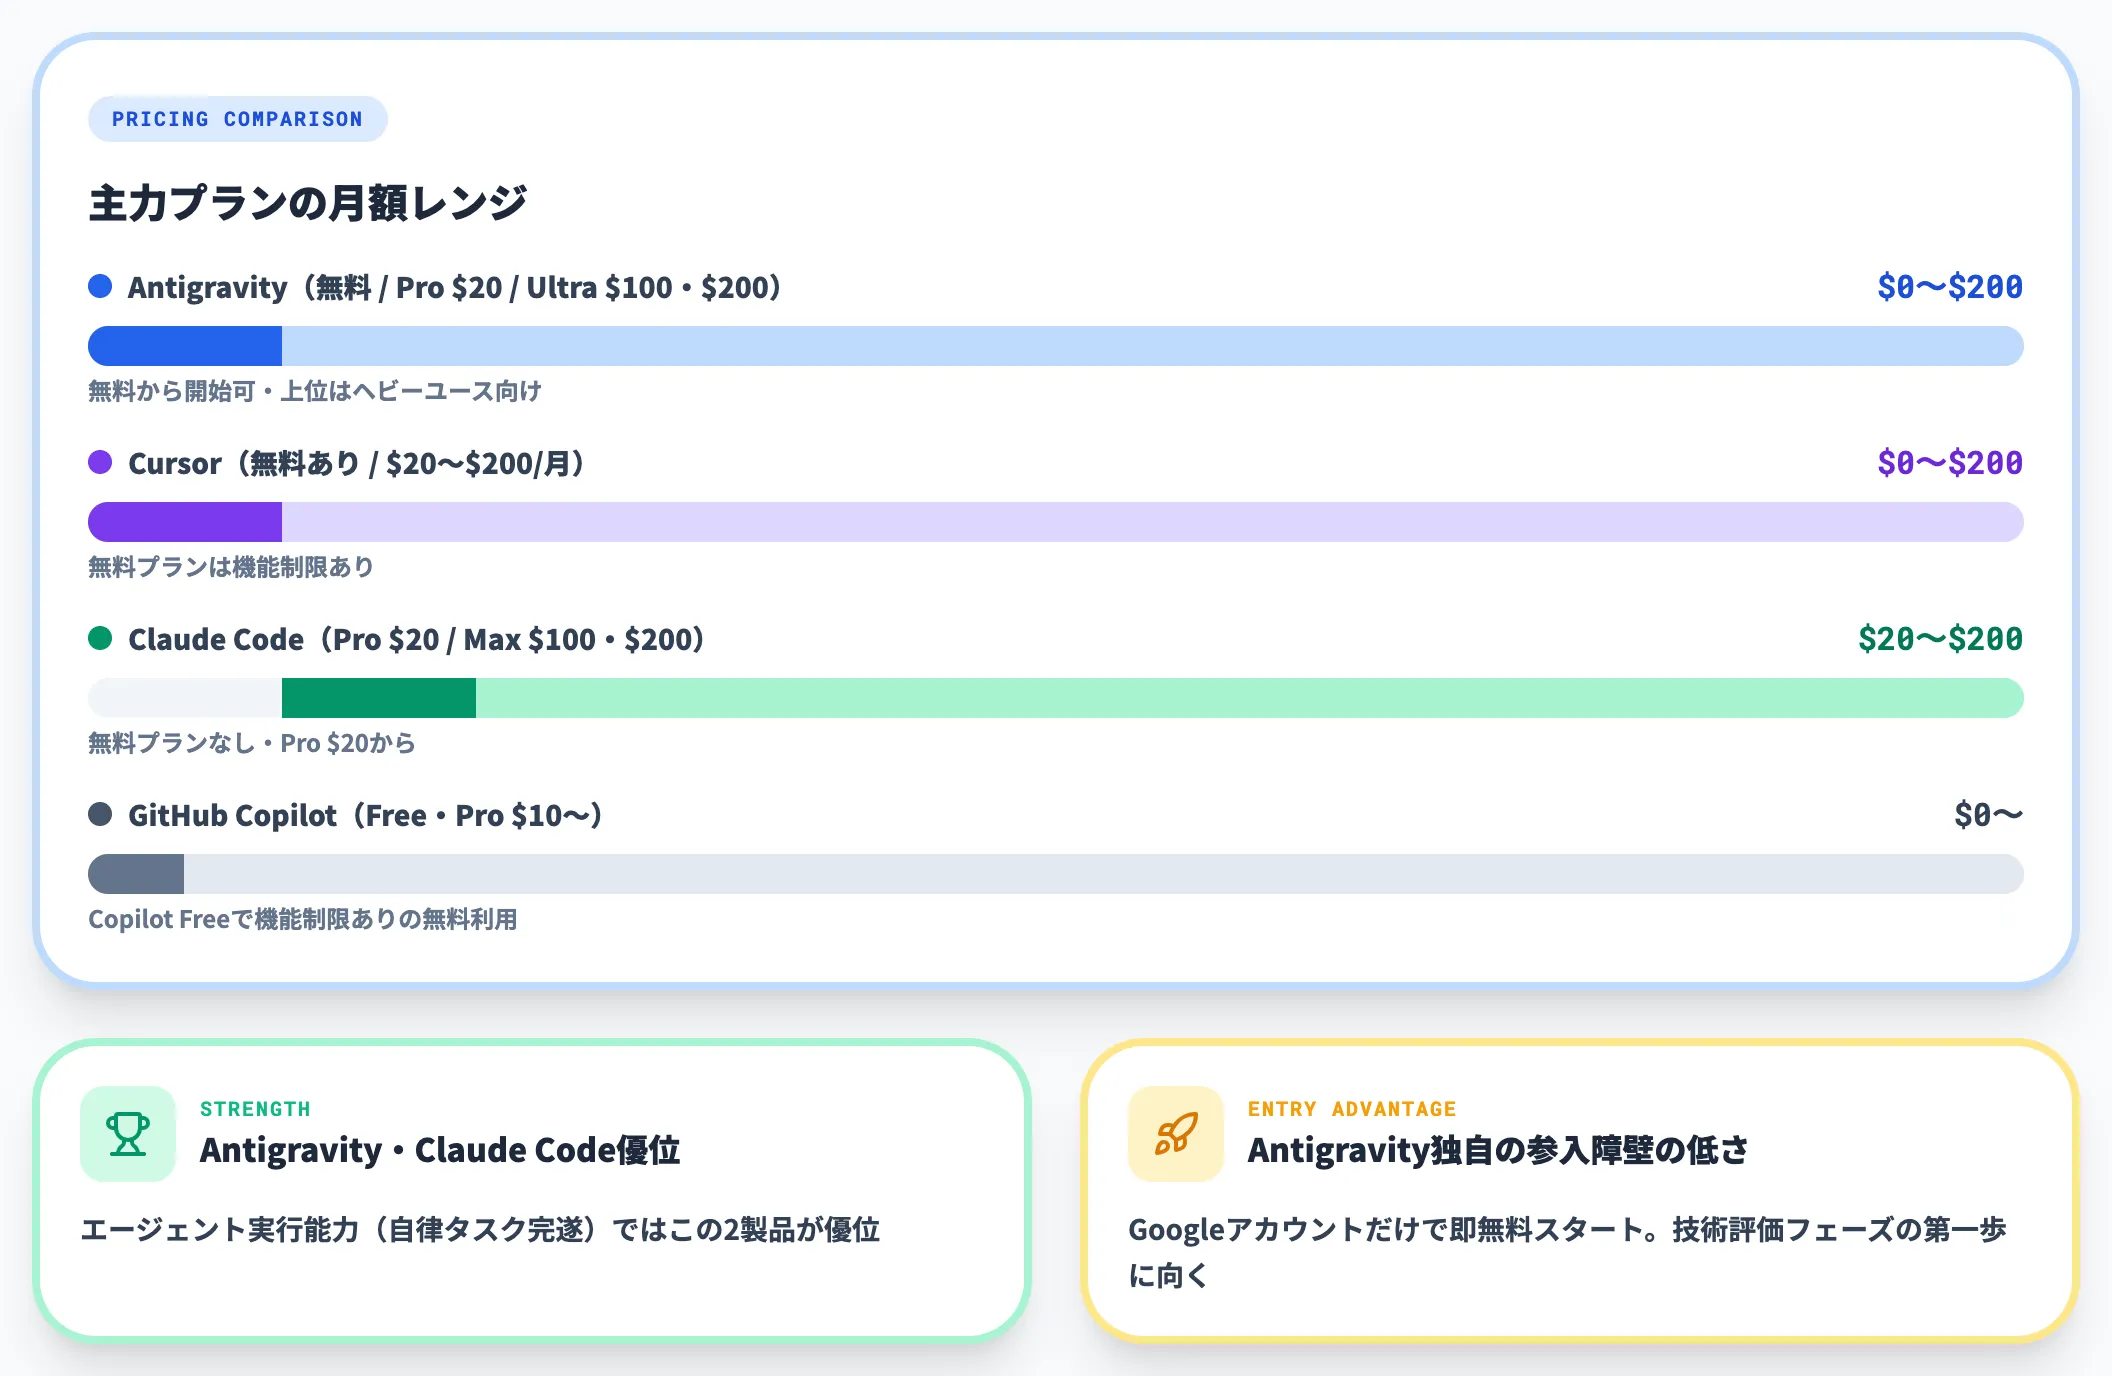Click the GitHub Copilot gray price bar

pyautogui.click(x=1056, y=874)
